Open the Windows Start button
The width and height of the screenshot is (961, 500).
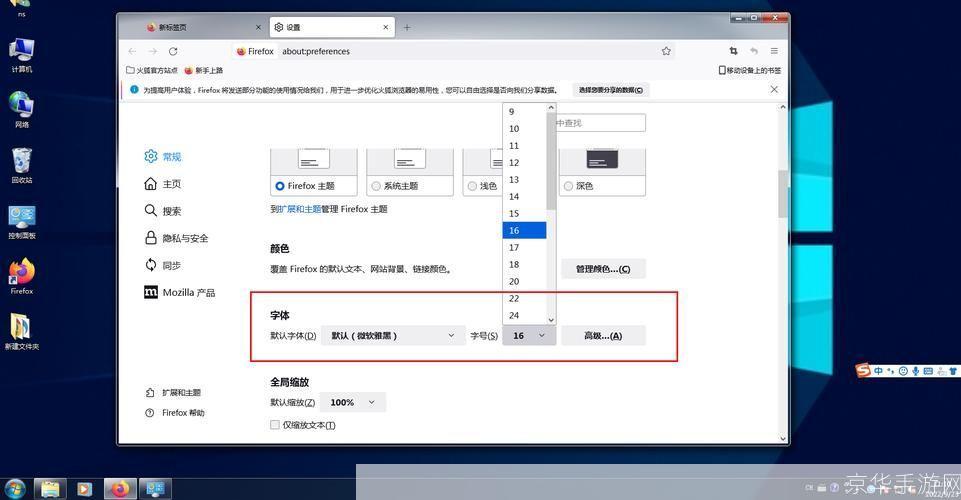[14, 489]
